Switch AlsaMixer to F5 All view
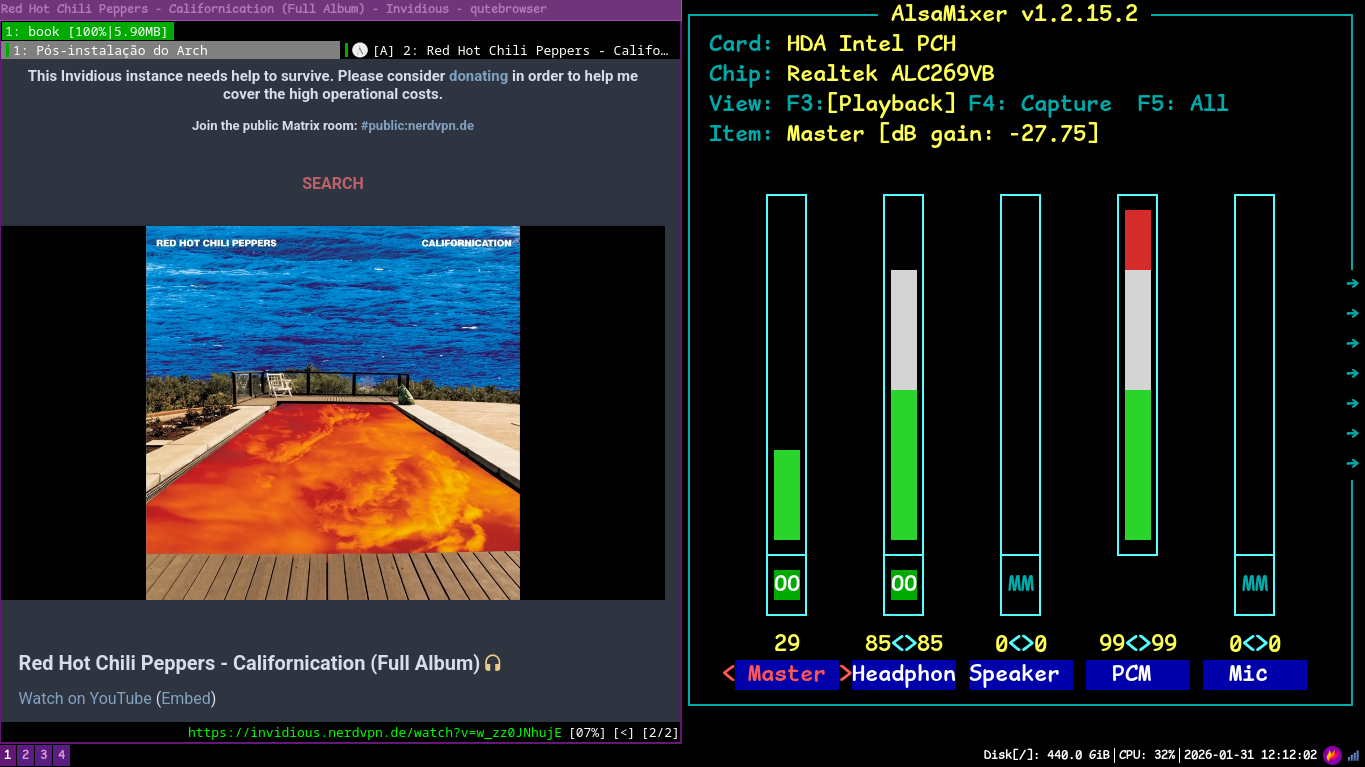The width and height of the screenshot is (1365, 767). (x=1183, y=104)
